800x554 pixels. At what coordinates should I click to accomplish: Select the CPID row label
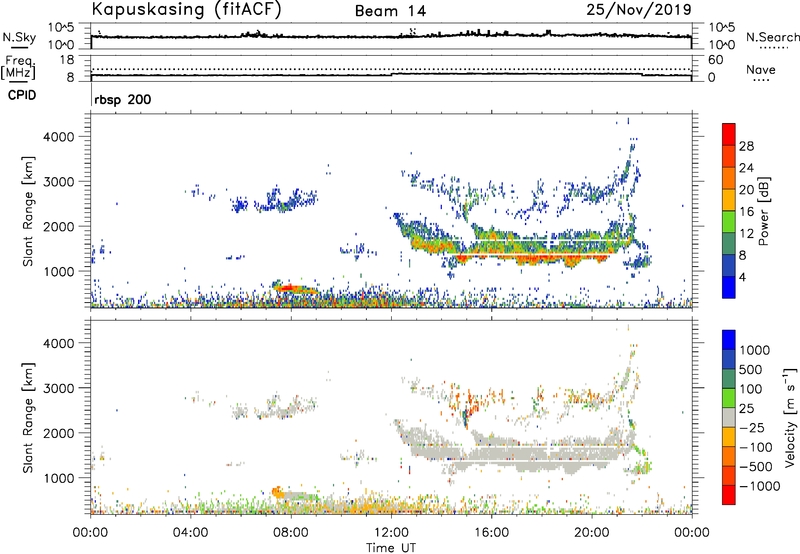[x=22, y=95]
